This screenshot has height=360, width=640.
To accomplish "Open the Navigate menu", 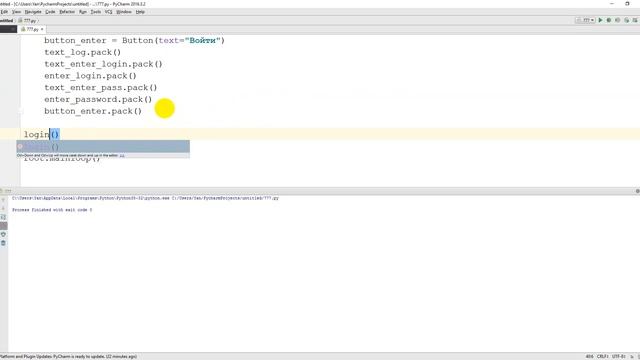I will [33, 12].
